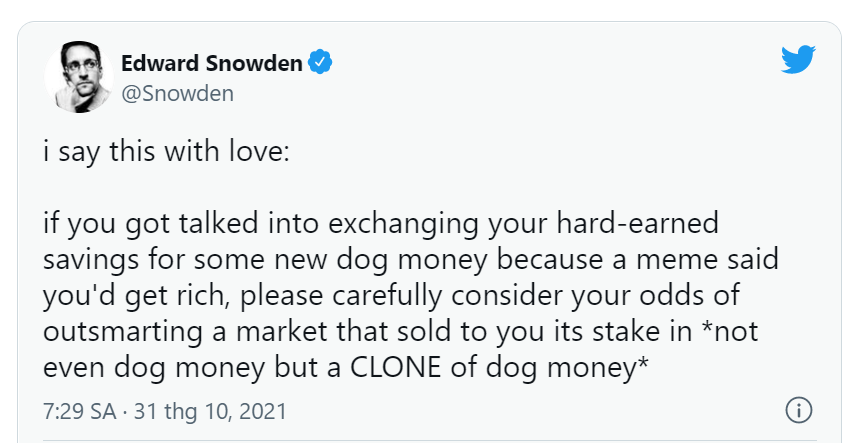Screen dimensions: 862x443
Task: Click the line starting "savings for some new"
Action: [411, 261]
